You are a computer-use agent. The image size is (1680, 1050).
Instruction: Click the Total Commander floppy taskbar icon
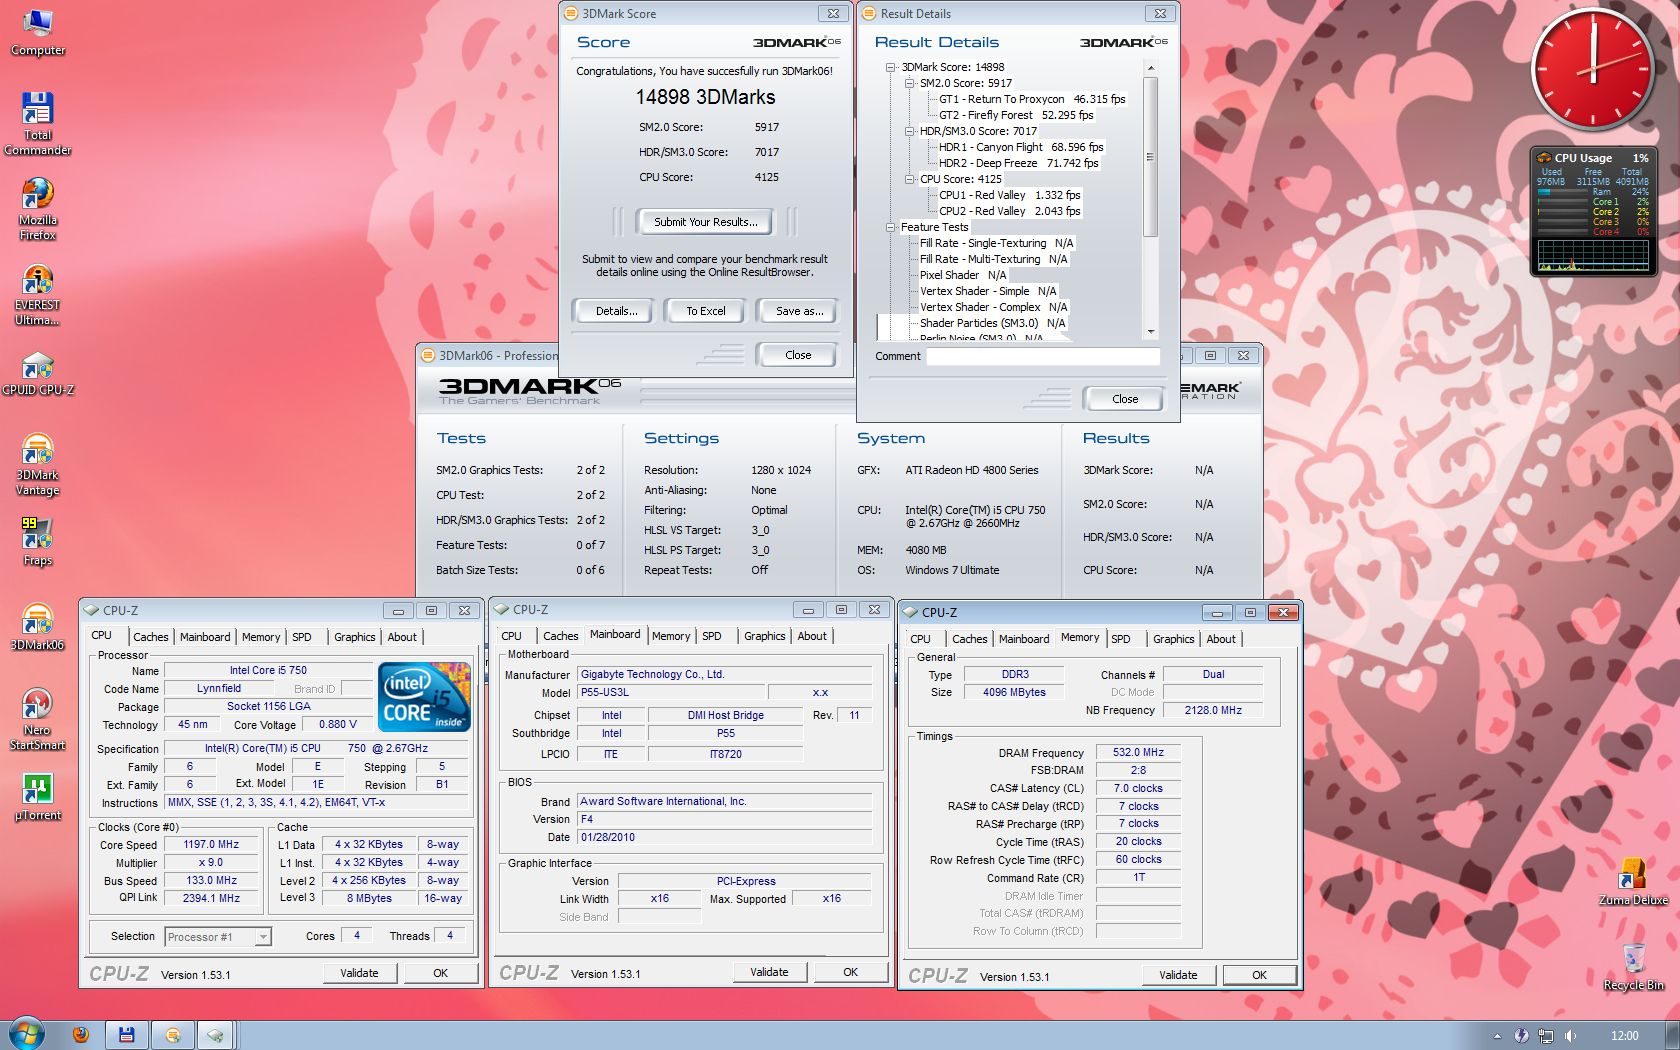pyautogui.click(x=127, y=1035)
